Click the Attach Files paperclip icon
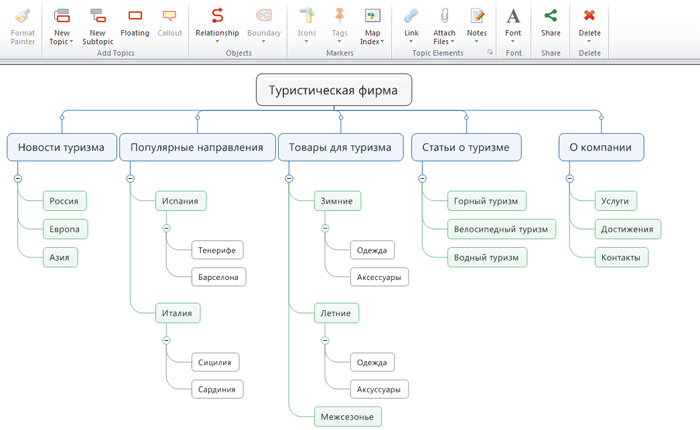Screen dimensions: 700x430 [444, 16]
